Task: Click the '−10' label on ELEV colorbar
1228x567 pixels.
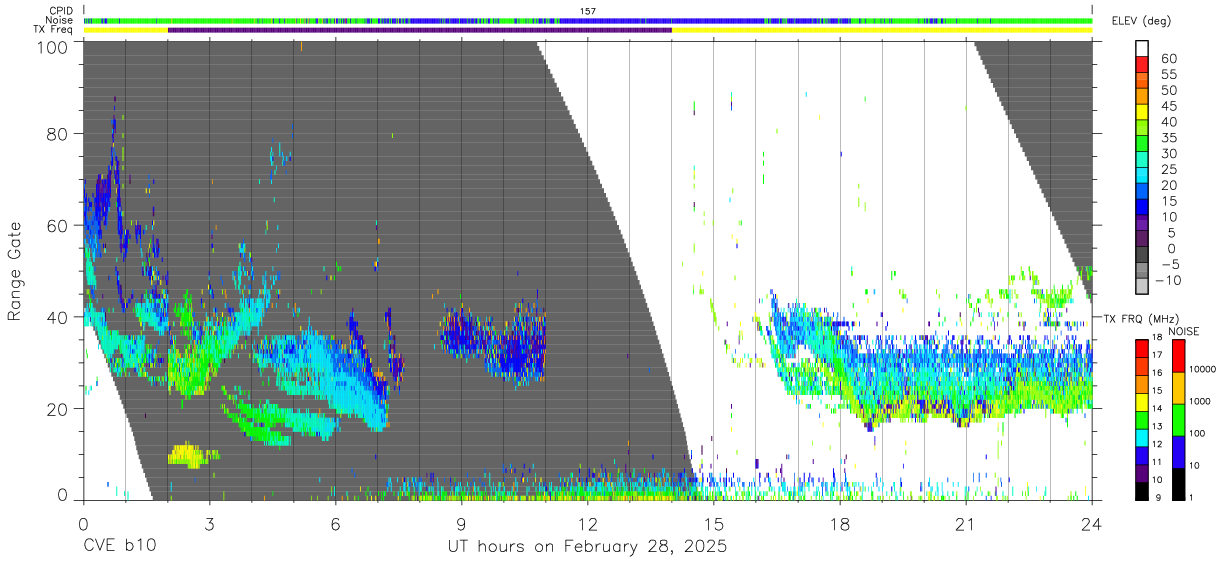Action: coord(1166,281)
